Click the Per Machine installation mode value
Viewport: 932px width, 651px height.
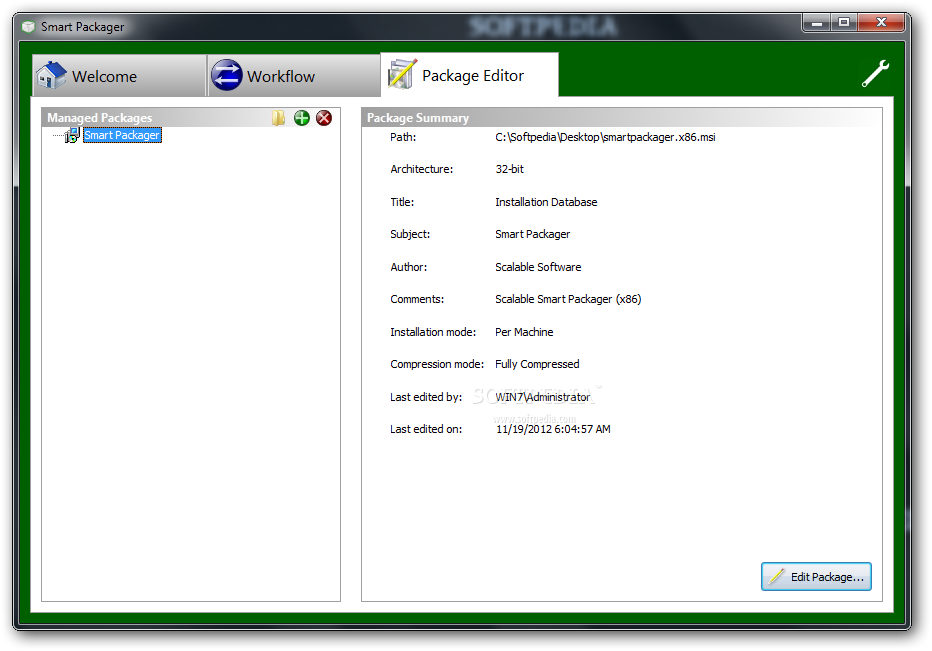coord(524,332)
